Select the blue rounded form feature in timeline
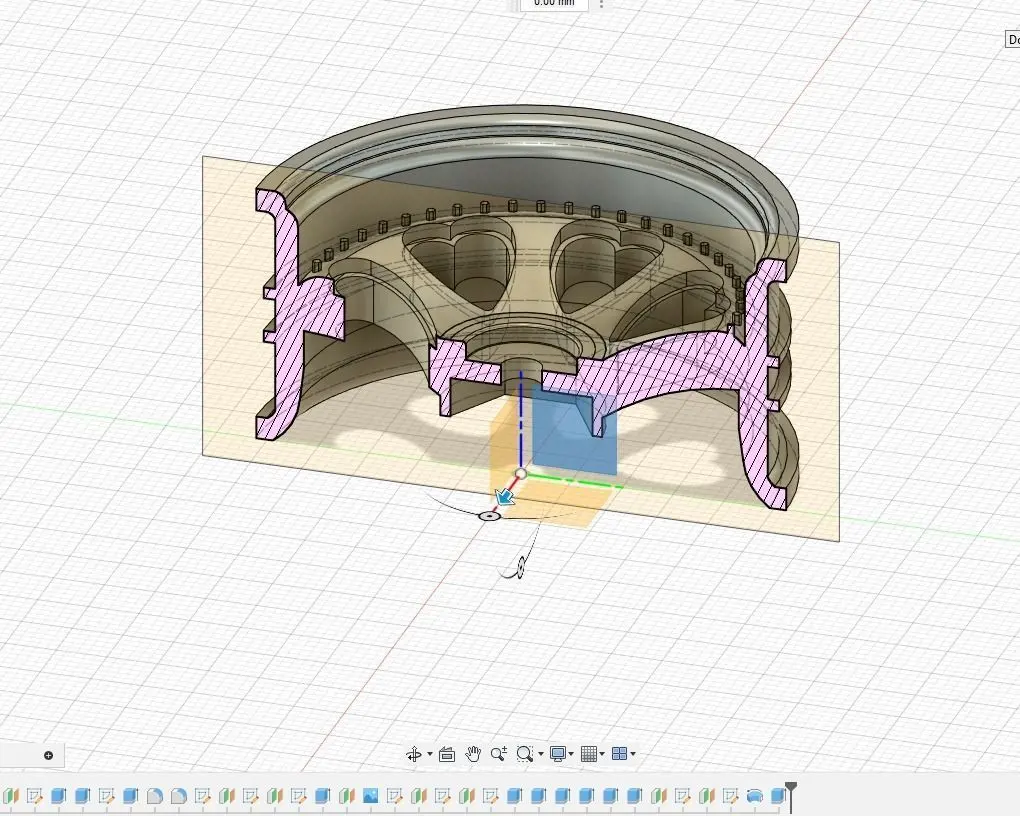The image size is (1020, 816). [x=755, y=795]
